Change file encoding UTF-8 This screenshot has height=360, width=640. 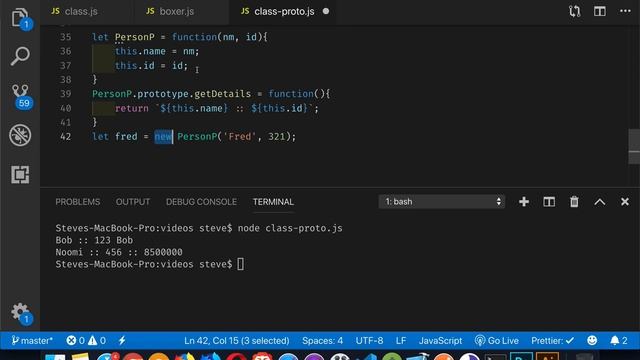tap(369, 340)
